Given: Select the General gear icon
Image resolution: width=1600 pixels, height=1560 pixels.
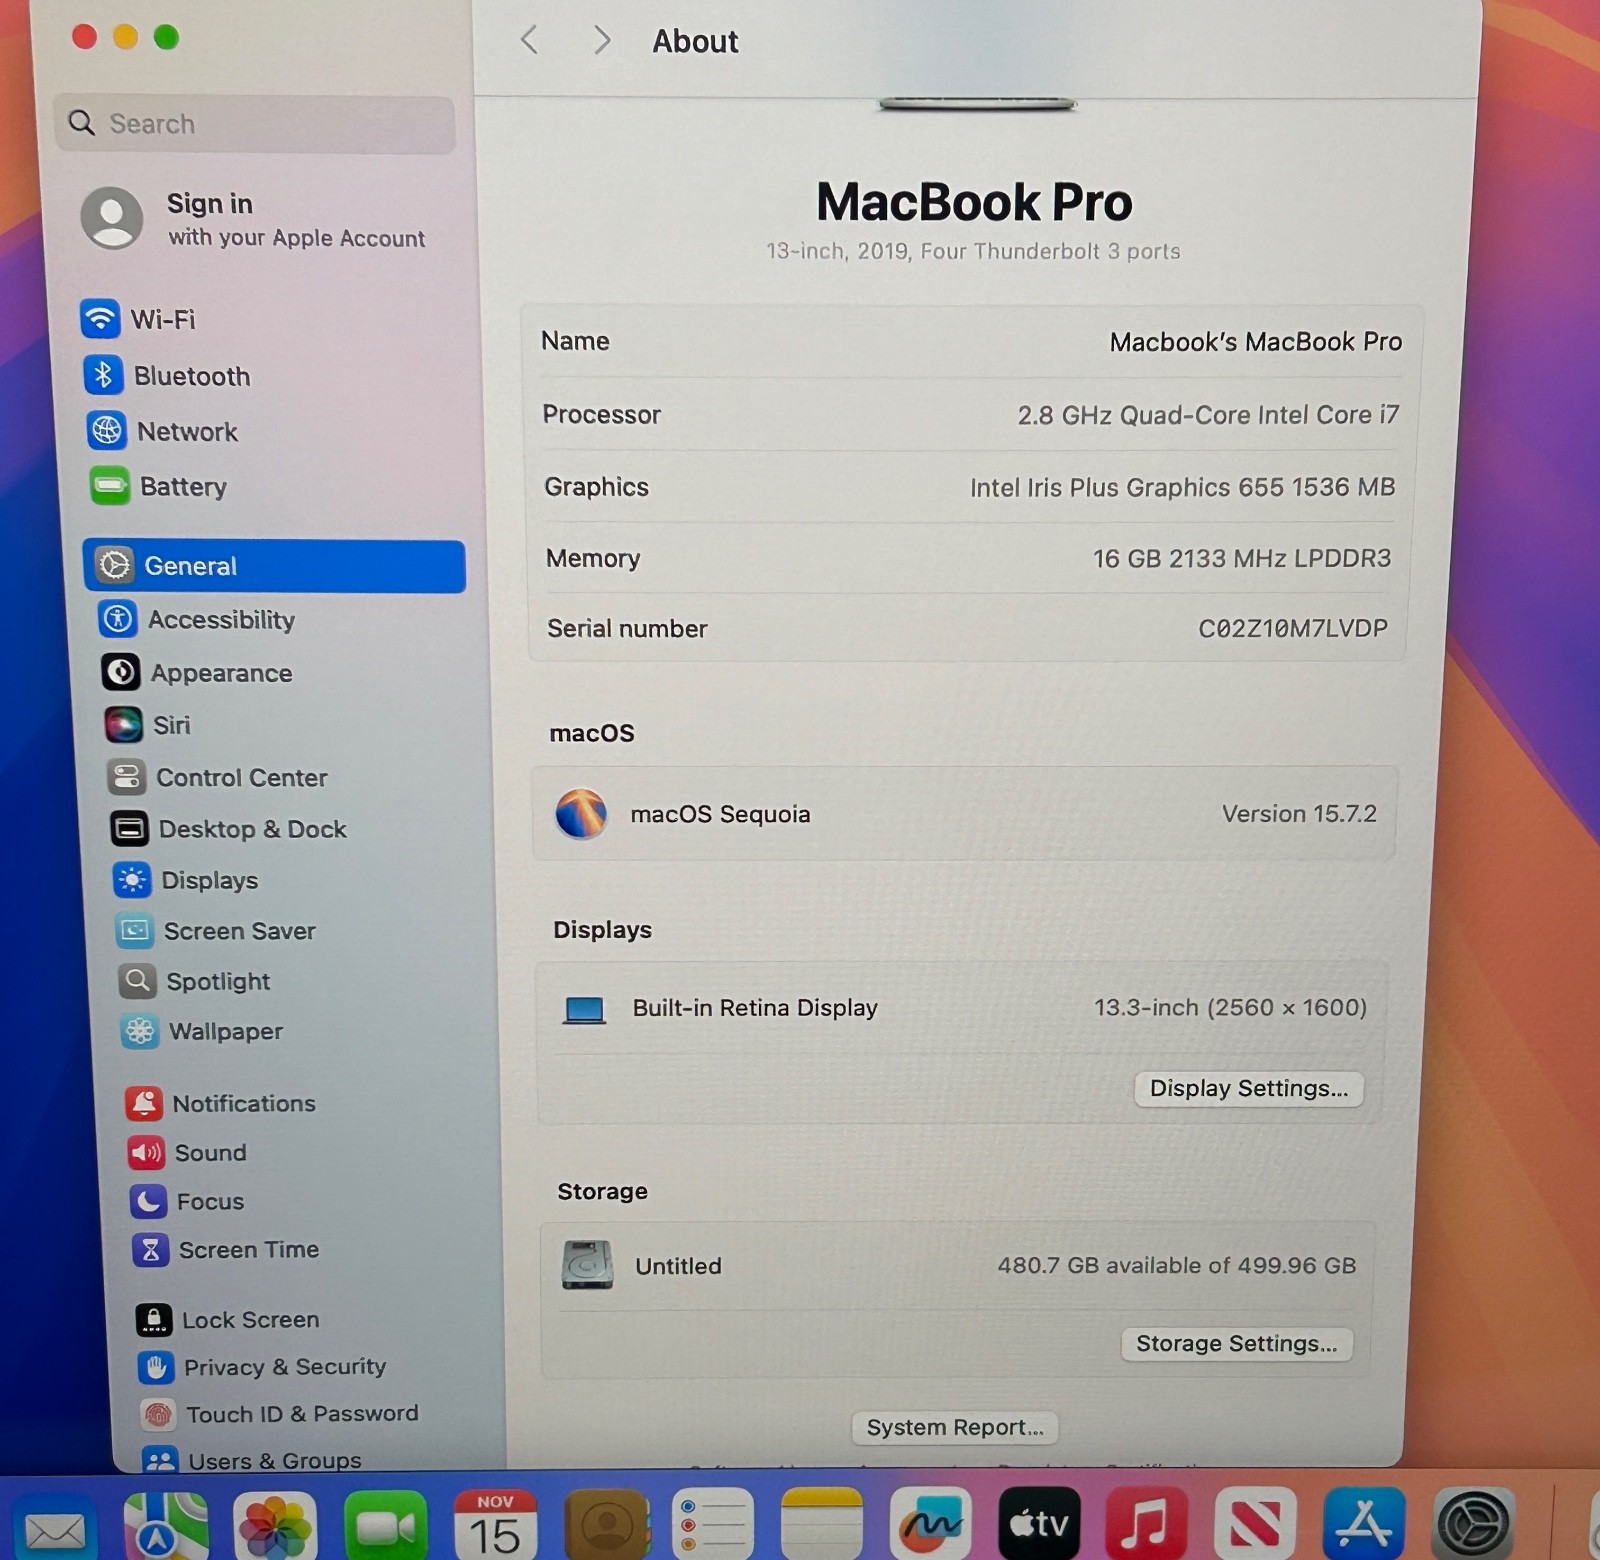Looking at the screenshot, I should coord(114,565).
